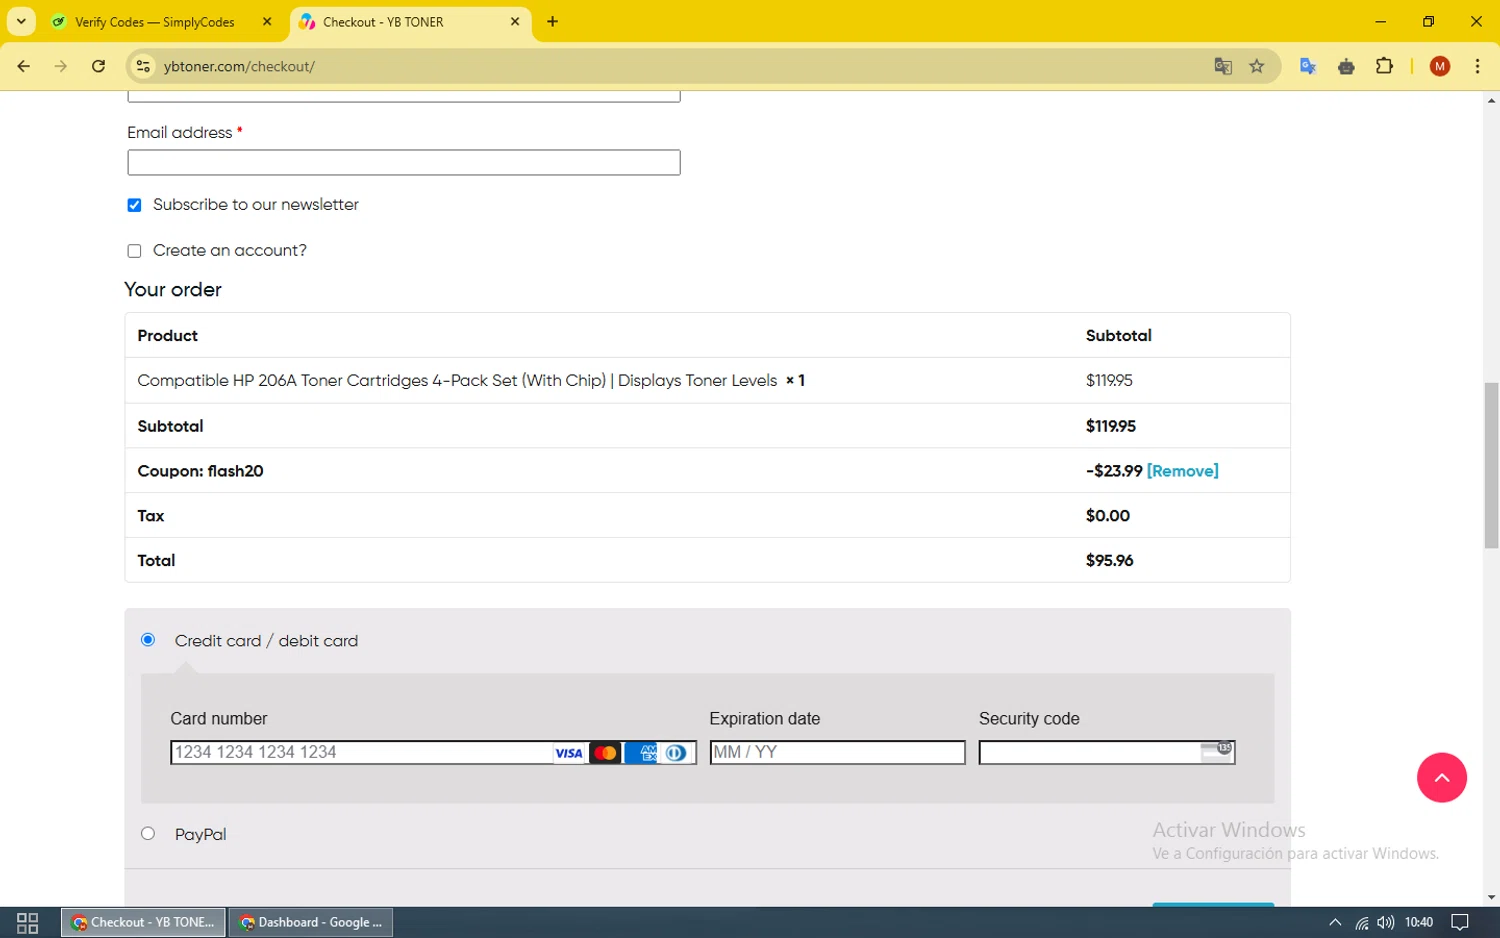Image resolution: width=1500 pixels, height=938 pixels.
Task: Focus the Email address field
Action: point(404,163)
